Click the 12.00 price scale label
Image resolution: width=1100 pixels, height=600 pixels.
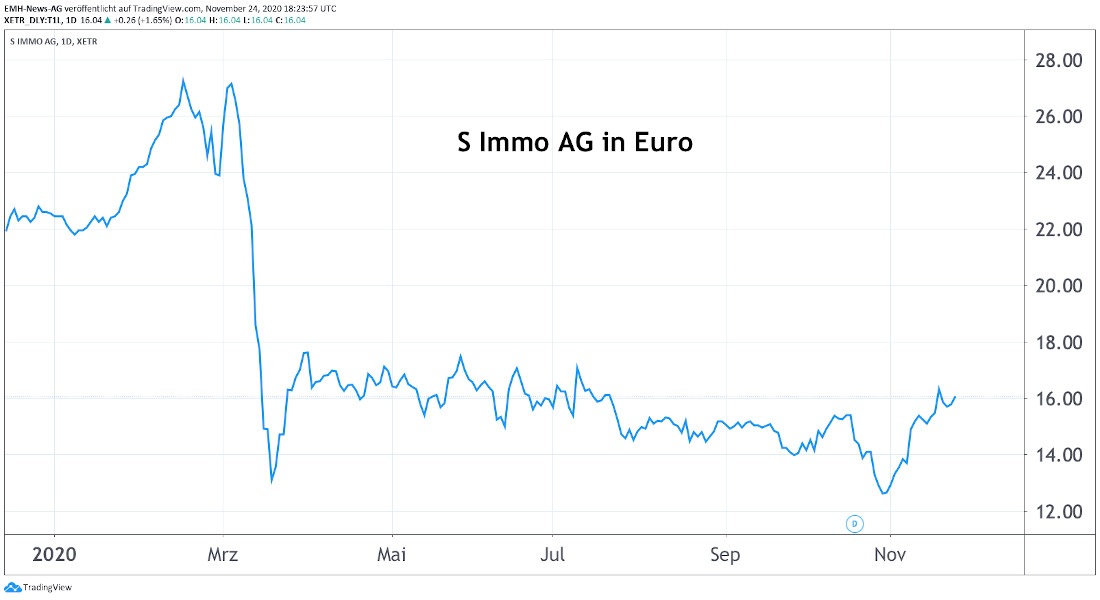(x=1059, y=511)
